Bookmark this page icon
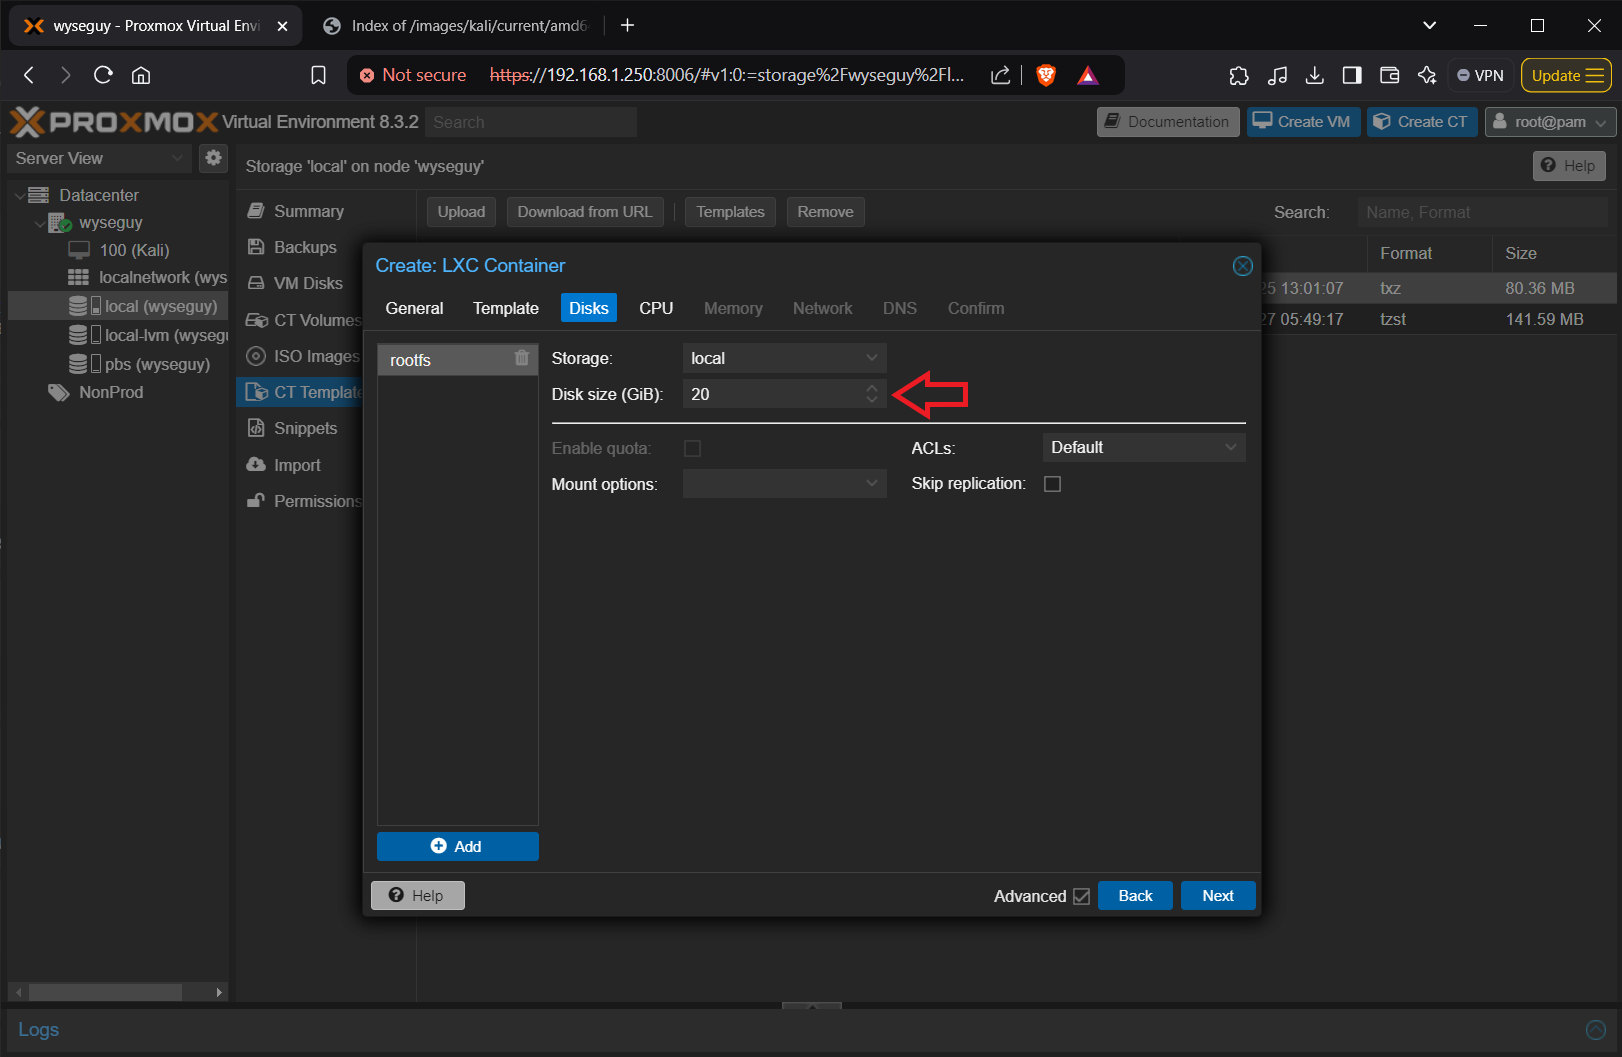 [x=318, y=75]
